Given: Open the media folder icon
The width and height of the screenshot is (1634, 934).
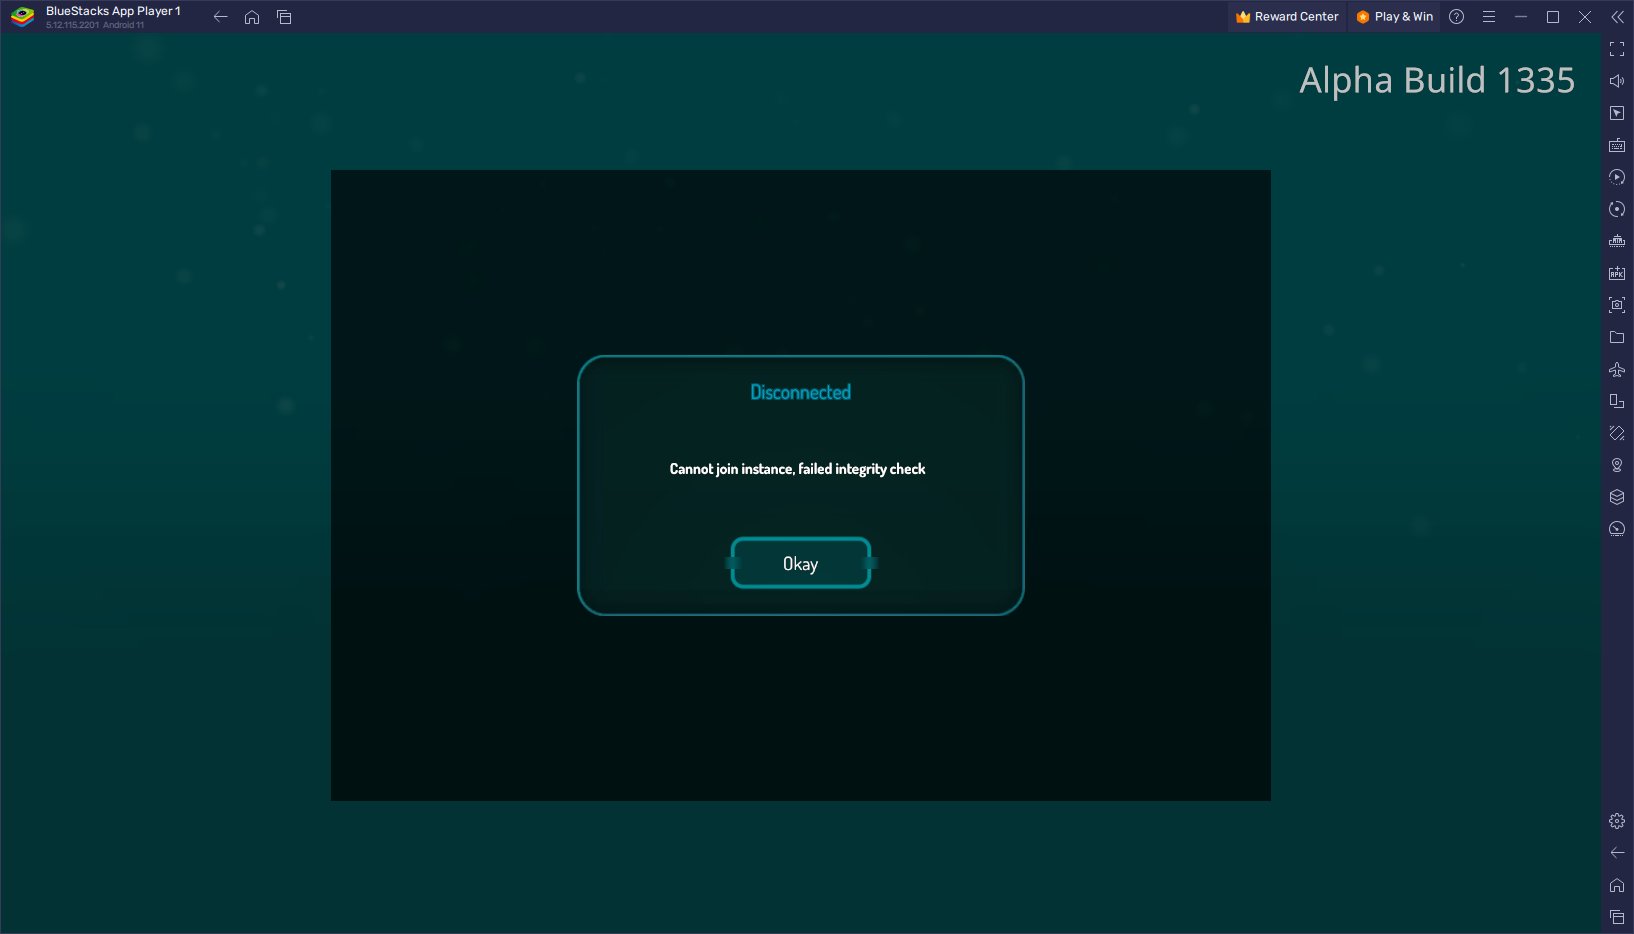Looking at the screenshot, I should 1617,337.
